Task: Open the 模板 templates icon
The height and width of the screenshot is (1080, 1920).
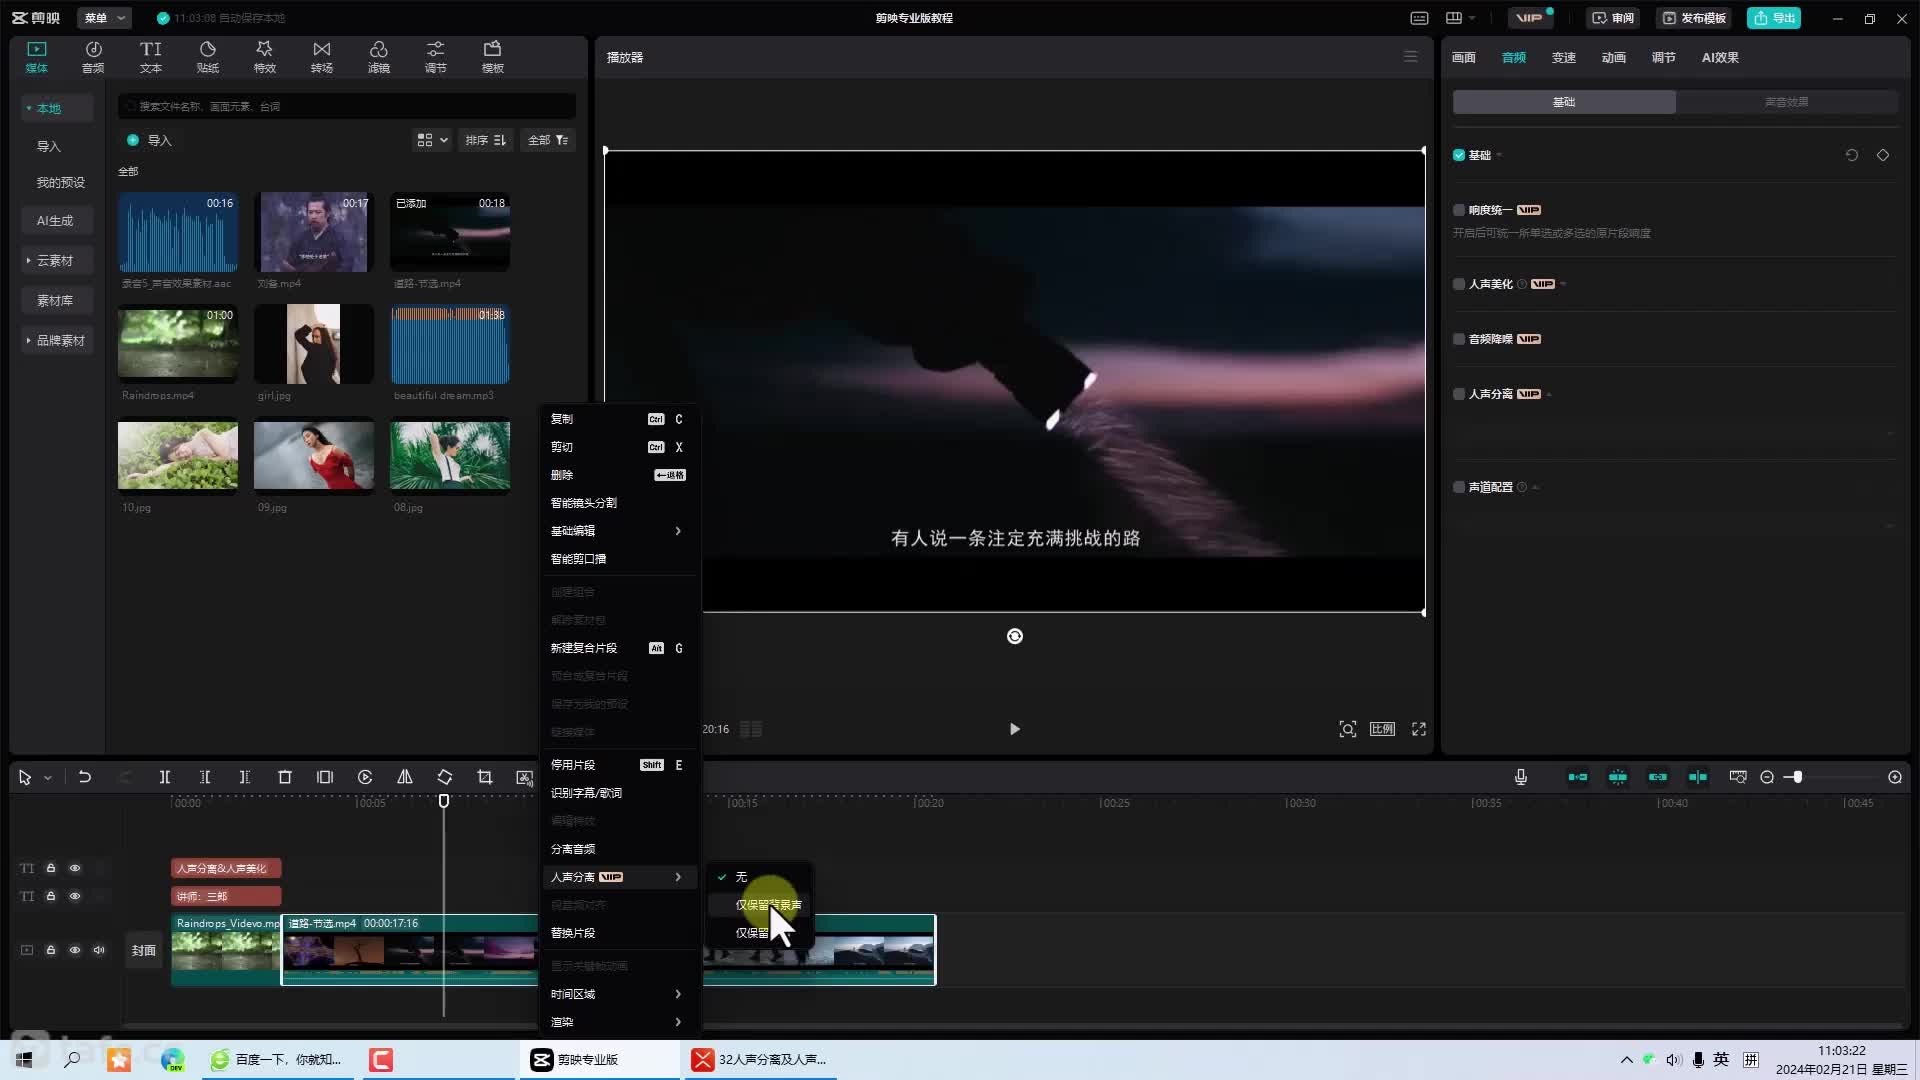Action: point(492,57)
